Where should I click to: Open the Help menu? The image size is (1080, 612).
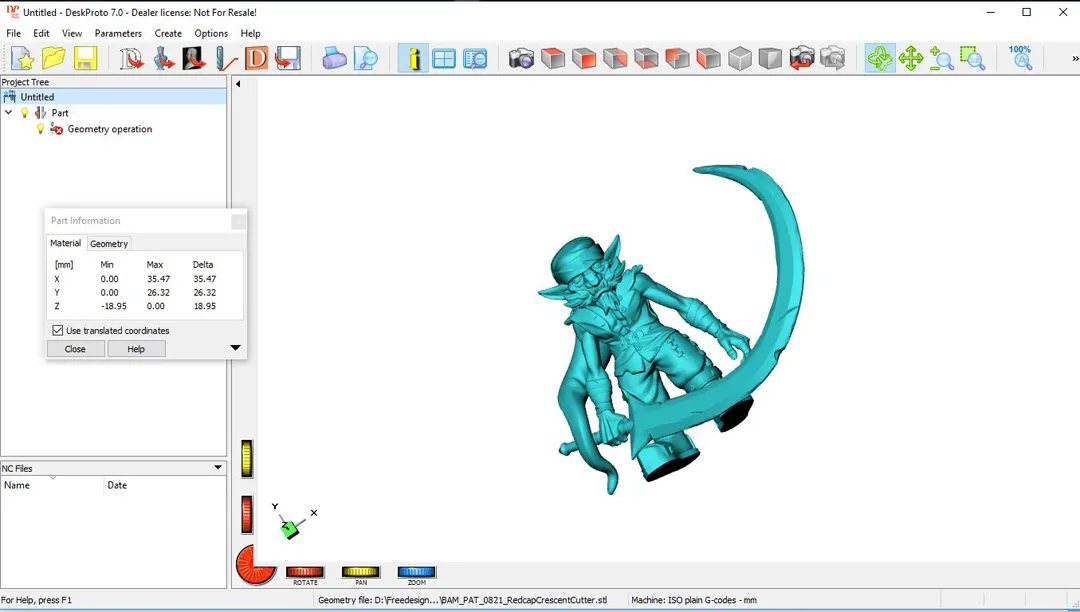[x=250, y=33]
